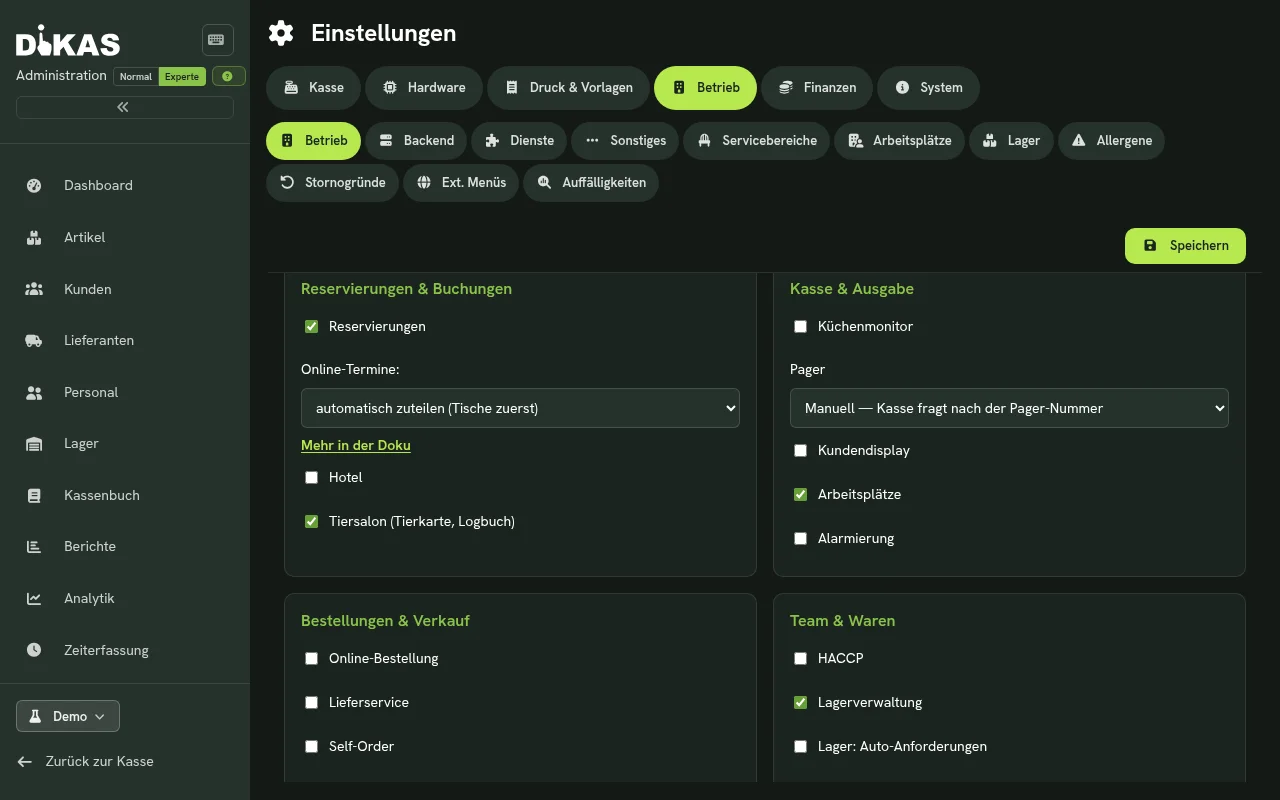Open the Online-Termine dropdown
This screenshot has height=800, width=1280.
coord(520,408)
